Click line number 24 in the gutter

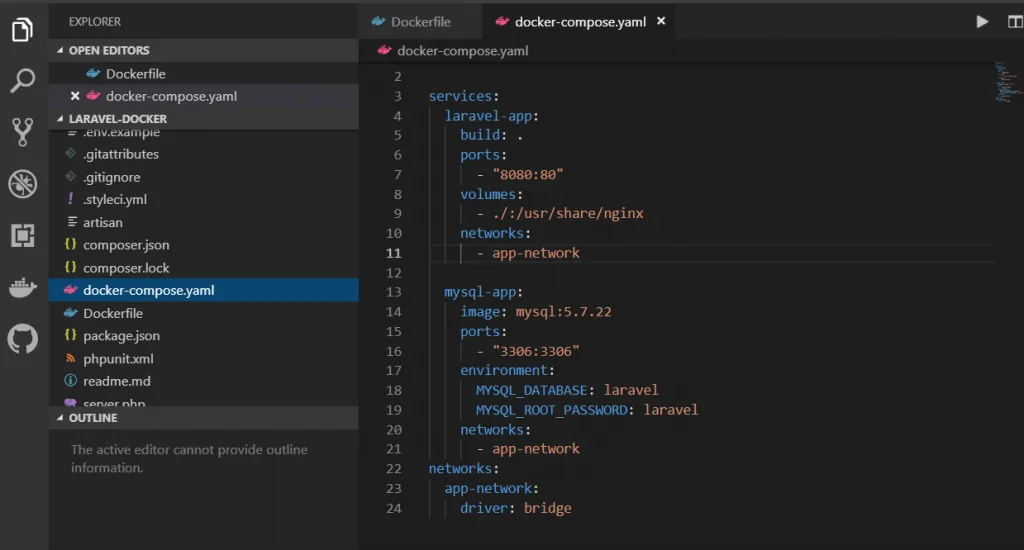tap(393, 508)
